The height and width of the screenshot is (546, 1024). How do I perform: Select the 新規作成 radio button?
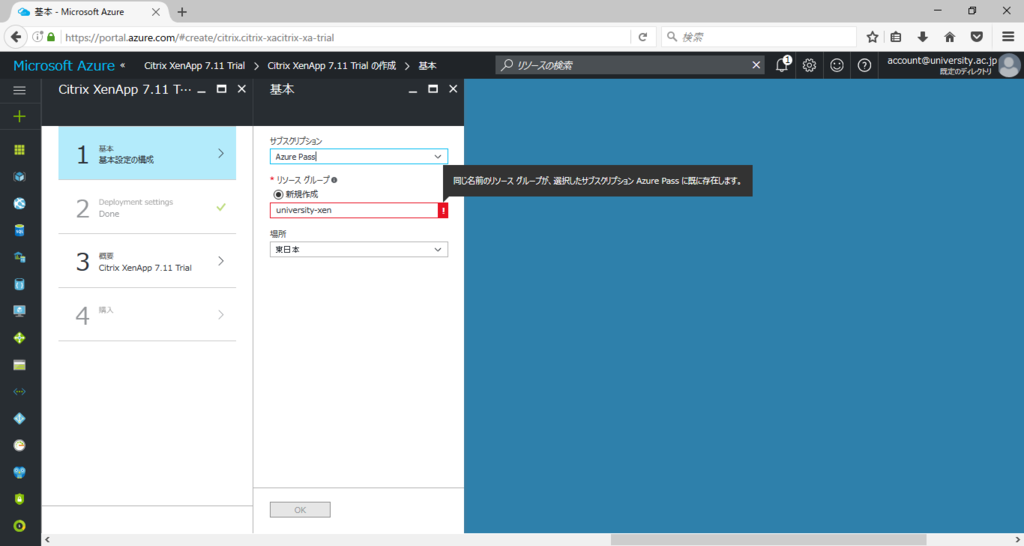(x=278, y=195)
